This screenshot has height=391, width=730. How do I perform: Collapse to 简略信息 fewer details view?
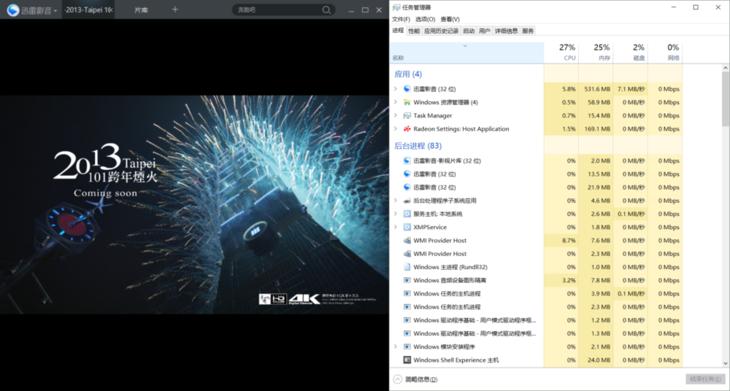coord(416,379)
